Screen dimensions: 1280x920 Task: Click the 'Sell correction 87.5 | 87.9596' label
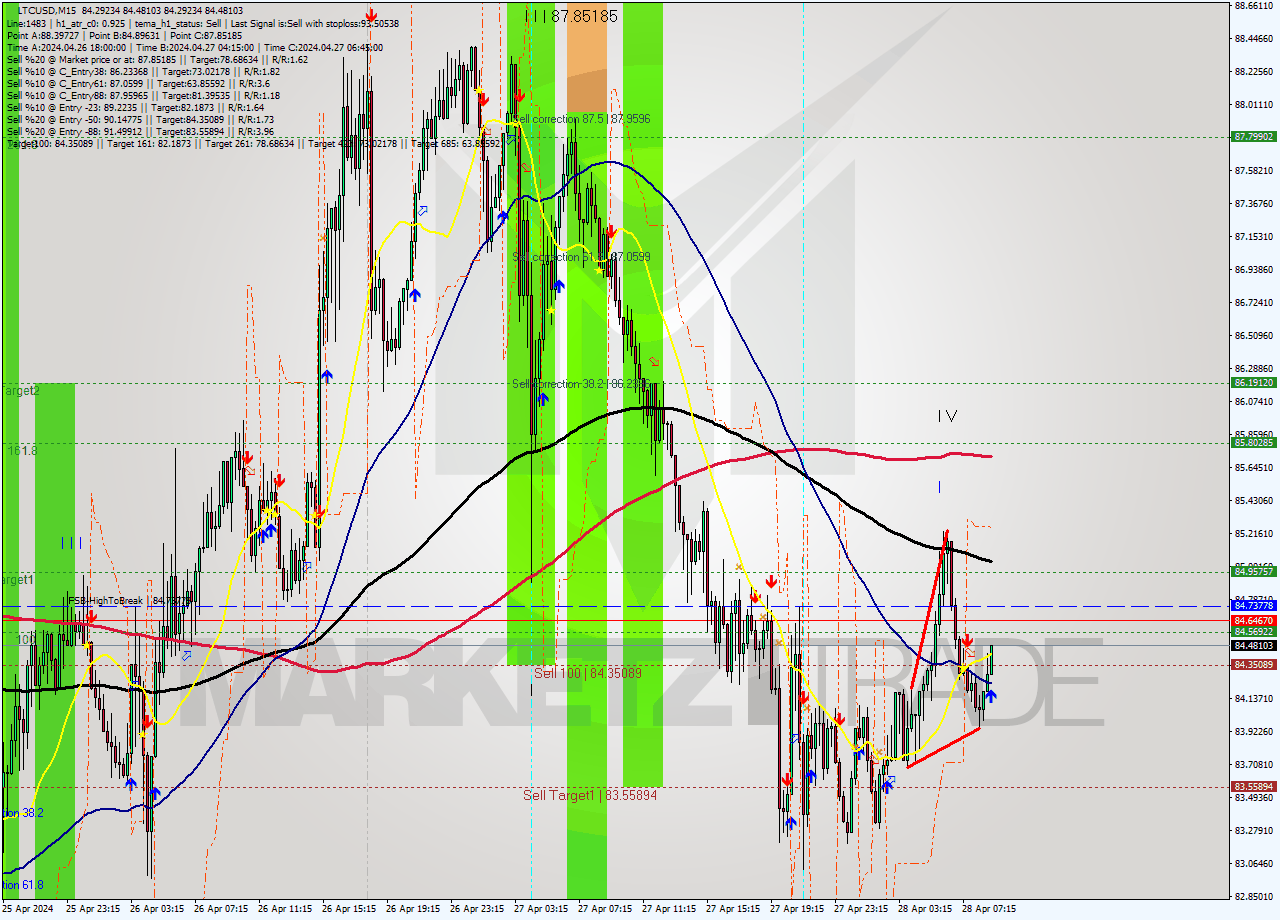coord(580,119)
